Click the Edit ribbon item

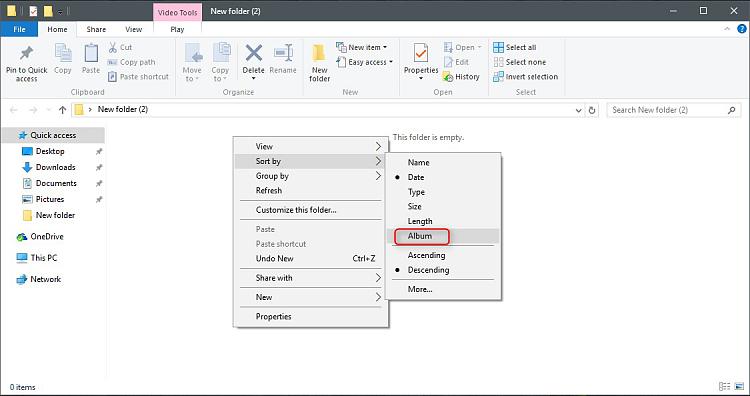(456, 62)
